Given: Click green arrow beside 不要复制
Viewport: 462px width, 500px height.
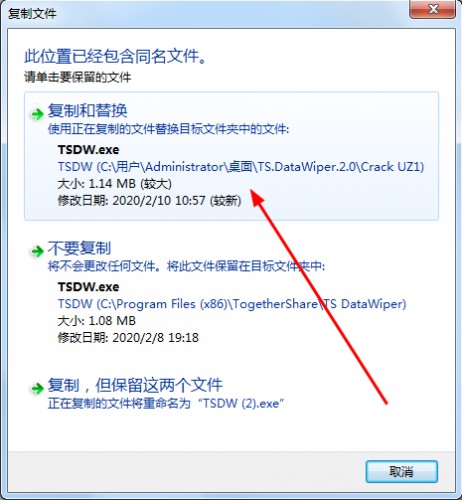Looking at the screenshot, I should 37,251.
